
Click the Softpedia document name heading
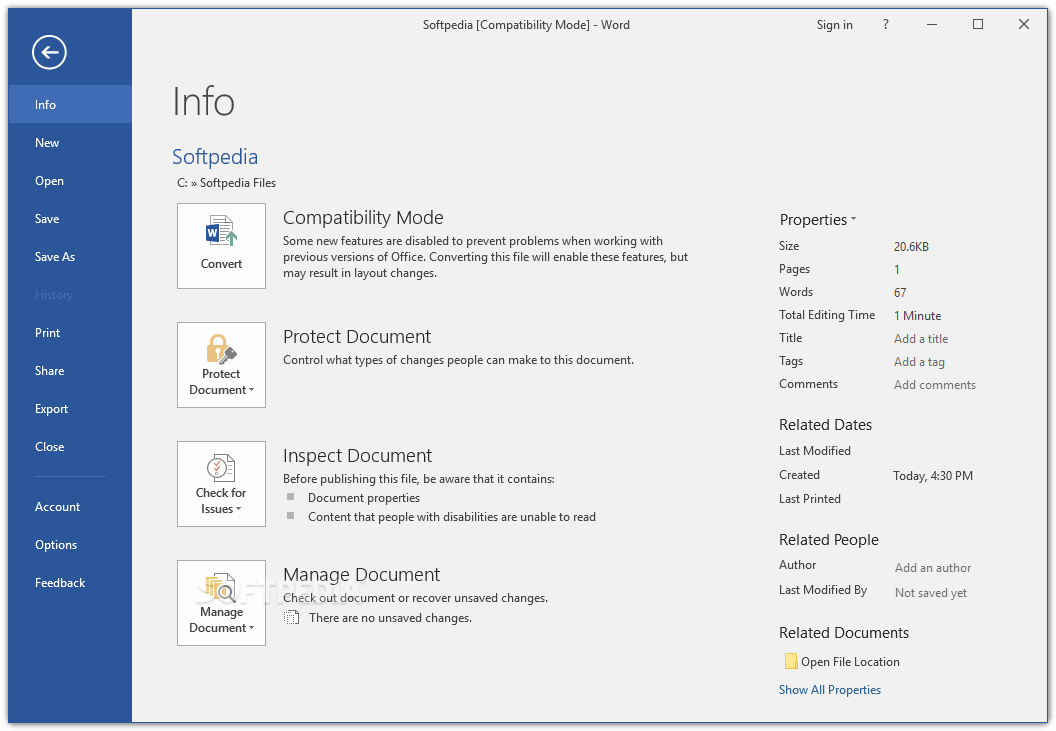coord(215,156)
